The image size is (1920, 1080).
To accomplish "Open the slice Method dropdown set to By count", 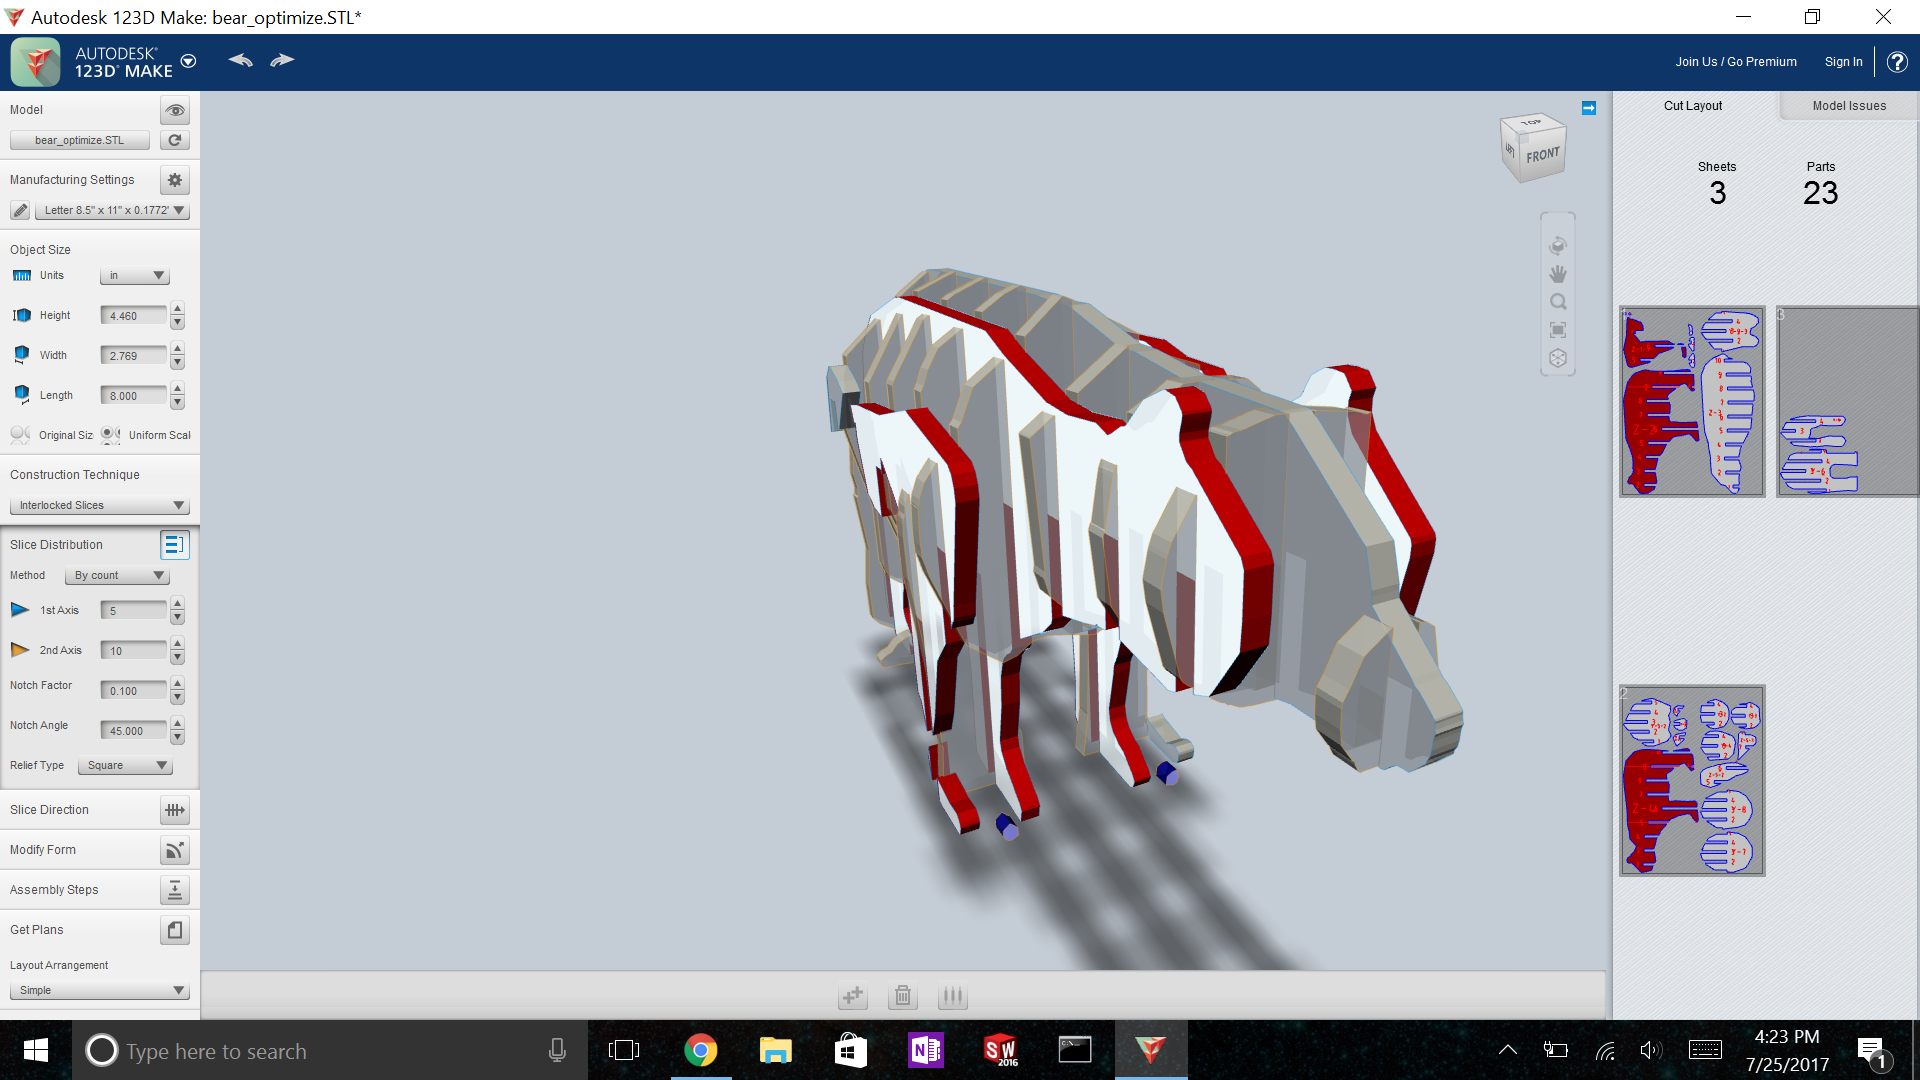I will point(116,575).
